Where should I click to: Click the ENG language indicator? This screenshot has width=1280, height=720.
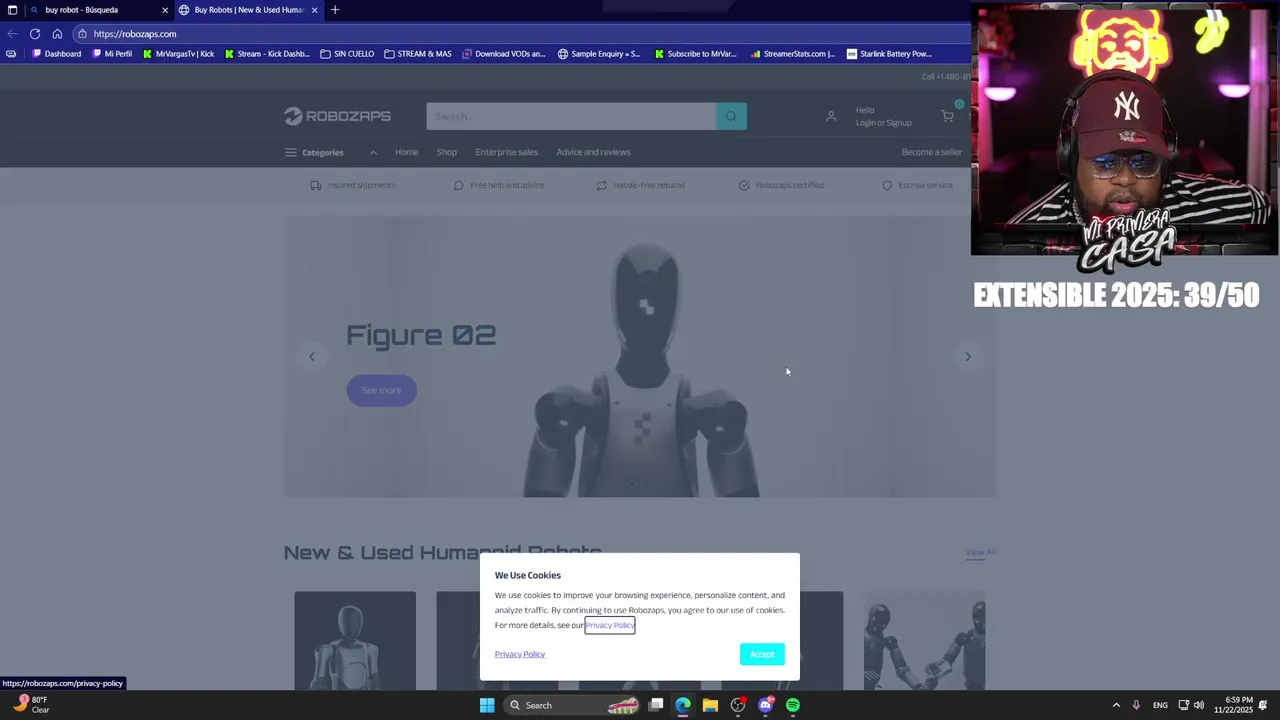[1160, 705]
